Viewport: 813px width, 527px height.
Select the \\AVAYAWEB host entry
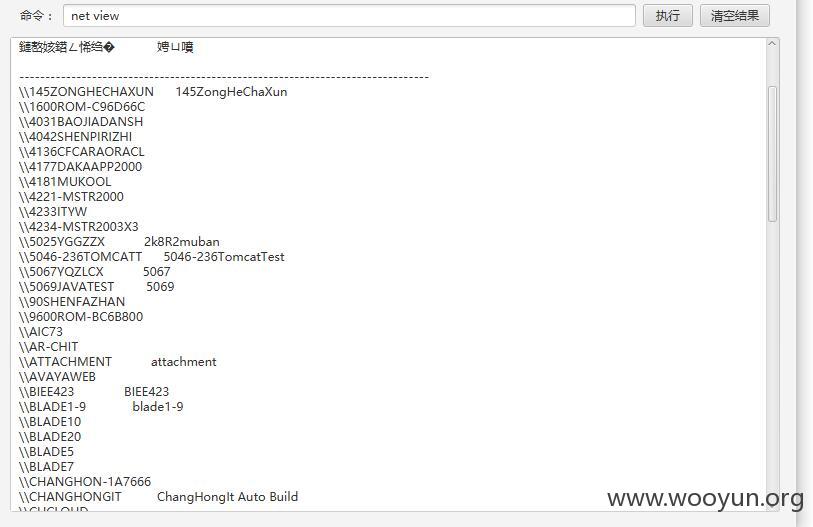(x=58, y=378)
